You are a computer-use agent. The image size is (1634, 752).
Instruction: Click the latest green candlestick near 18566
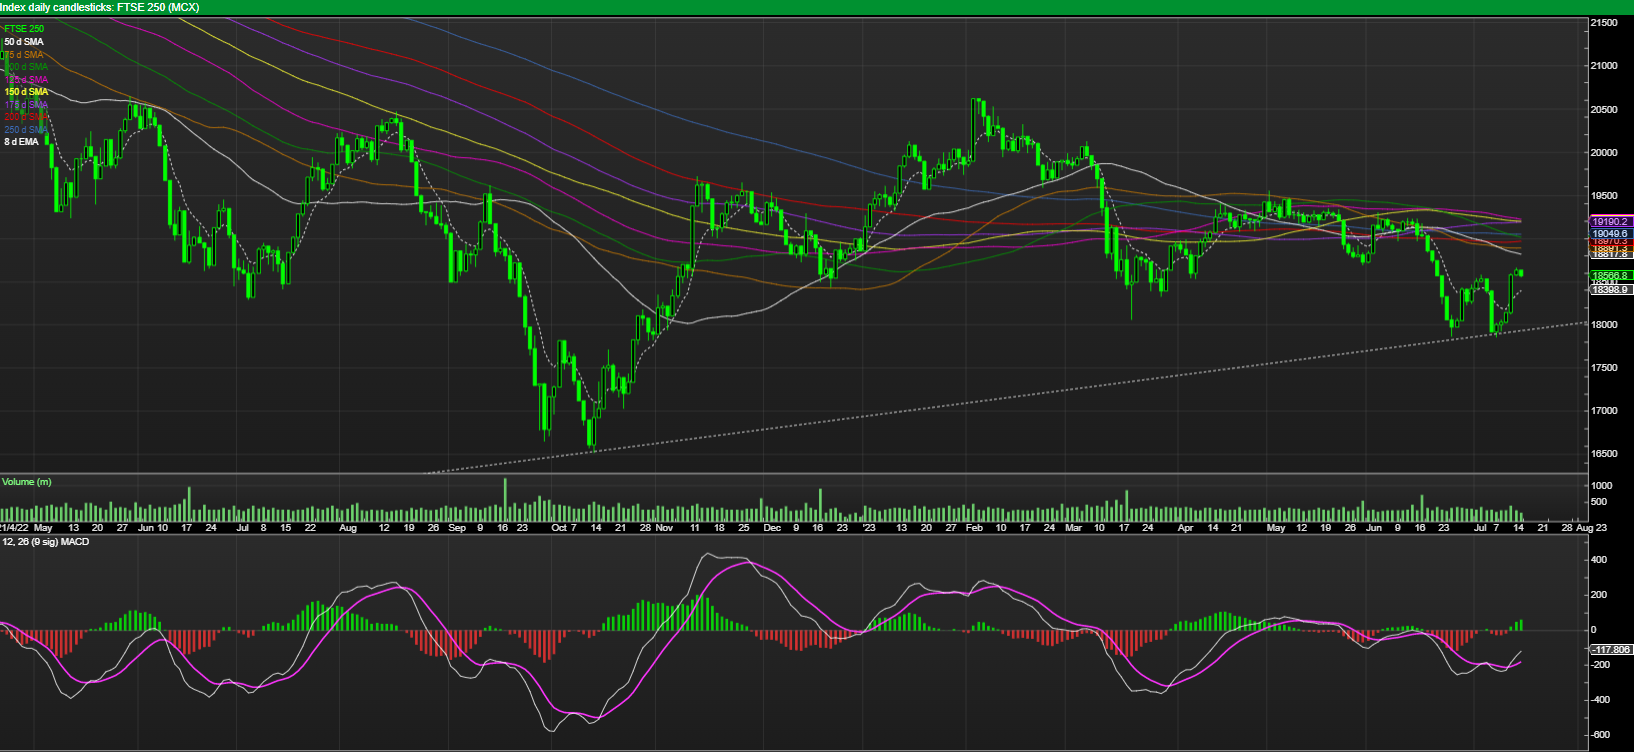[x=1521, y=272]
